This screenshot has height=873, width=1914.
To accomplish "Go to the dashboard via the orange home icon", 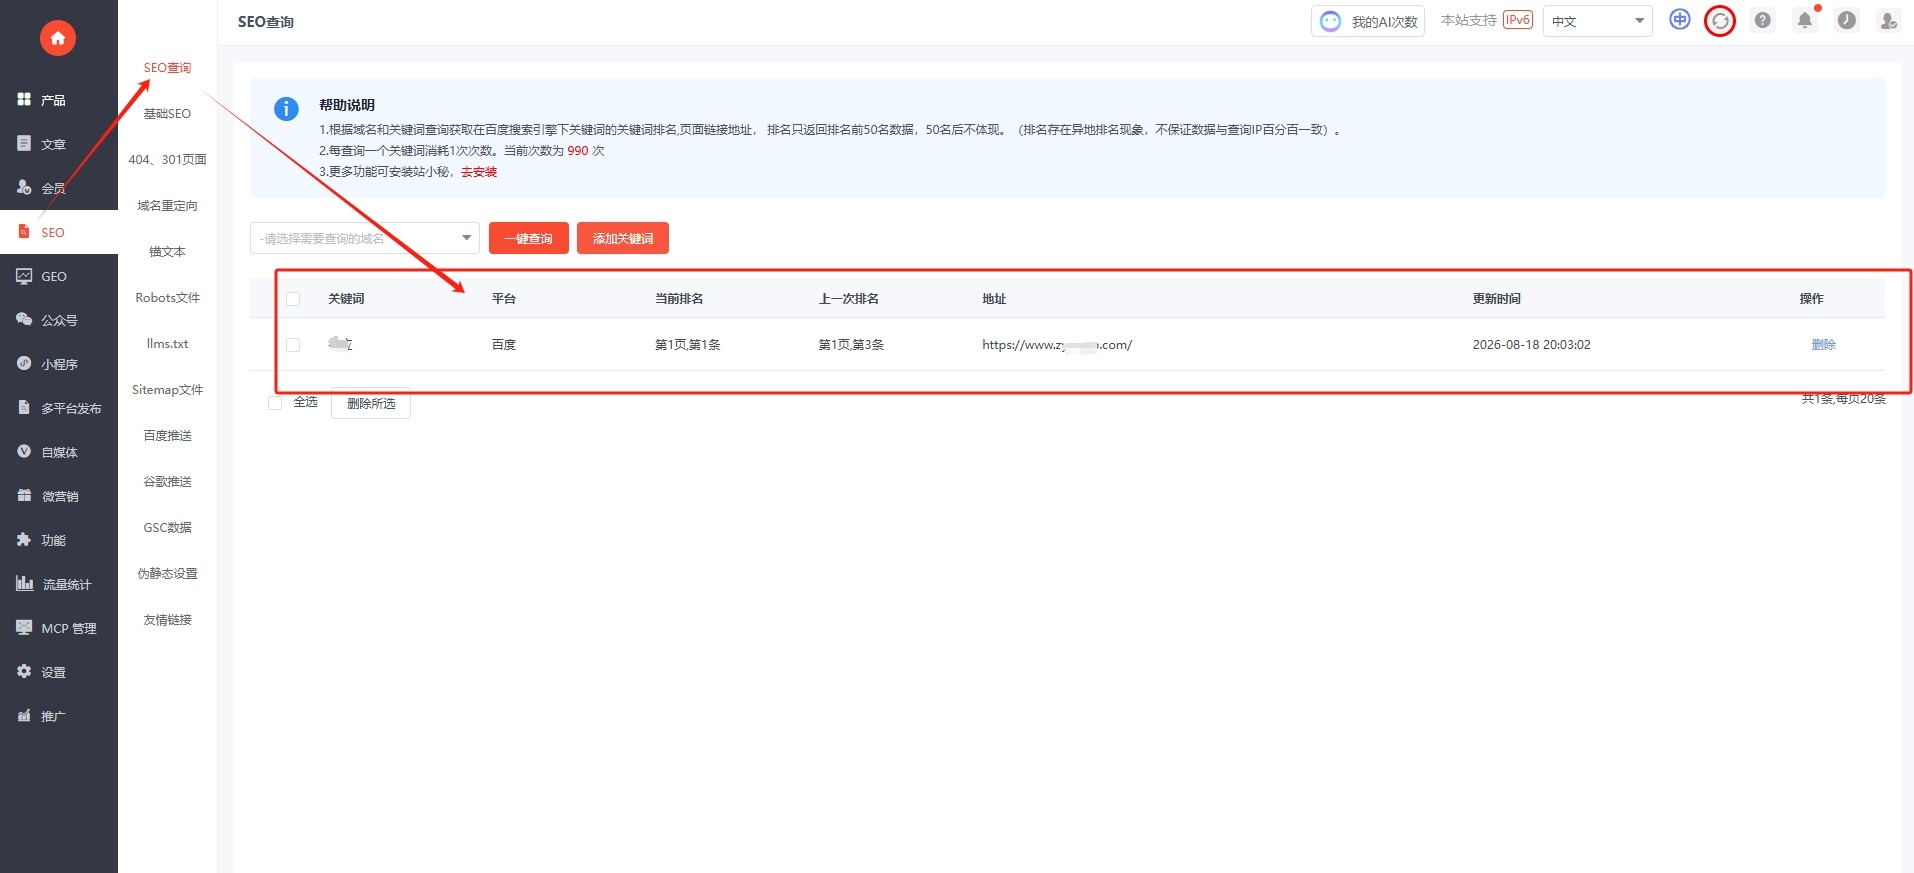I will 58,38.
